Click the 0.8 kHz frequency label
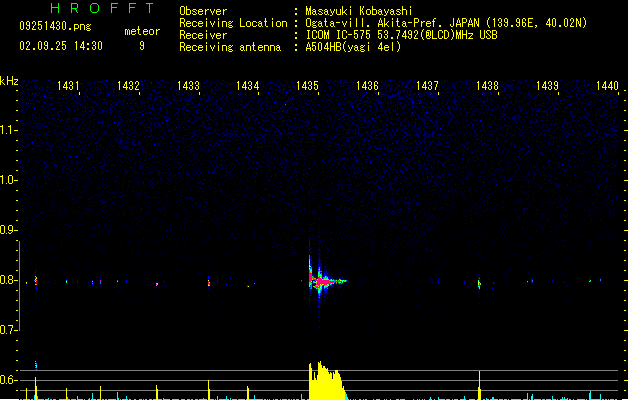Image resolution: width=629 pixels, height=400 pixels. 7,280
